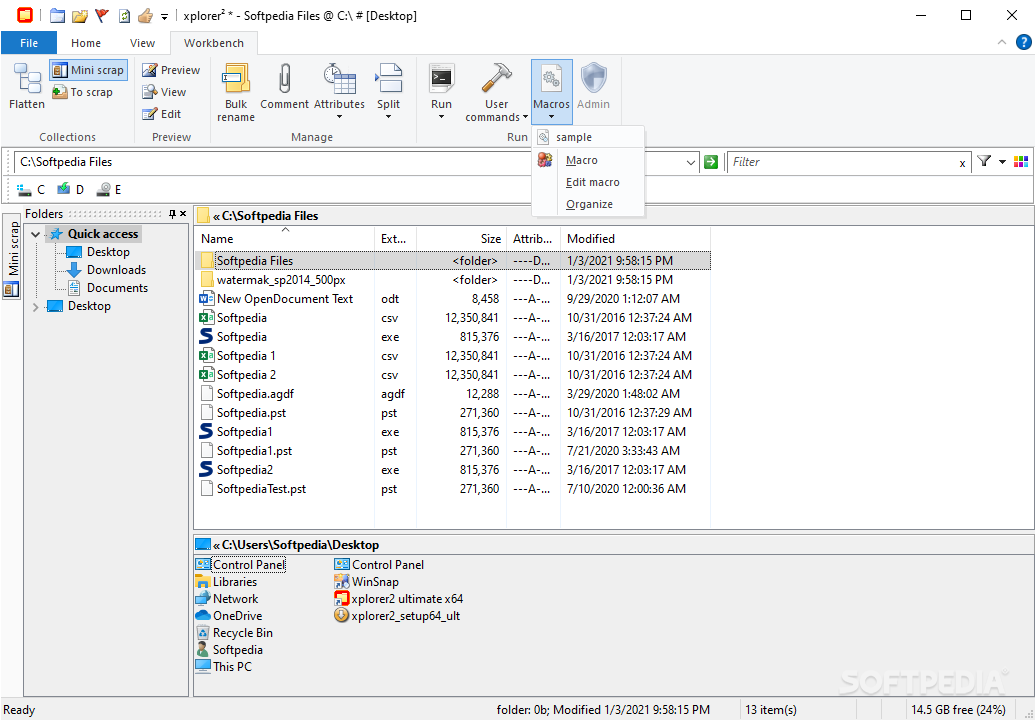This screenshot has width=1036, height=721.
Task: Click the Split file icon
Action: 388,79
